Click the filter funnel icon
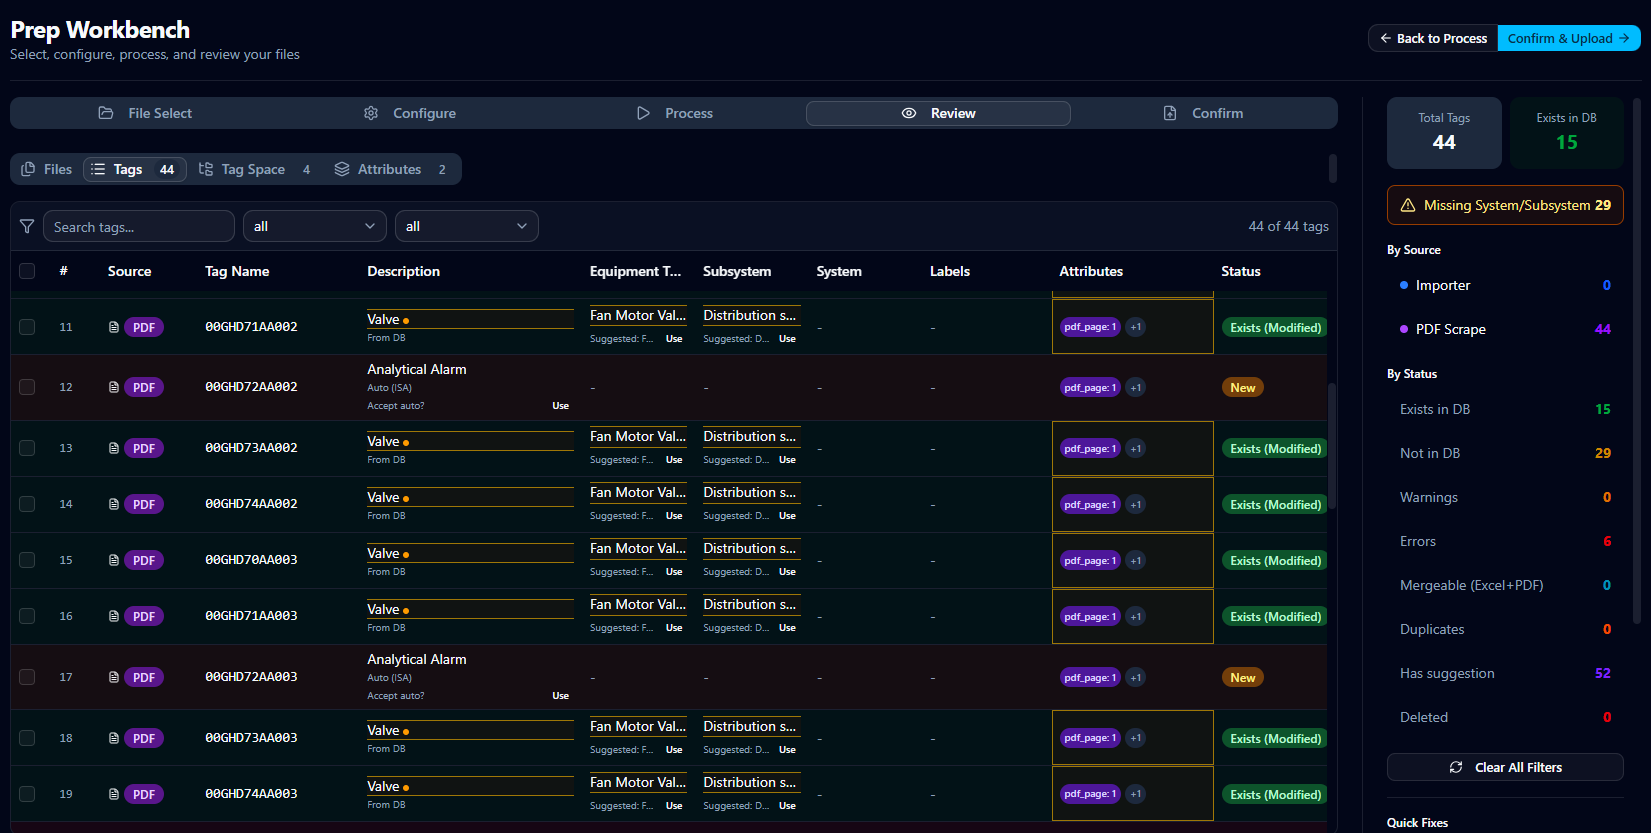The height and width of the screenshot is (833, 1651). 27,226
